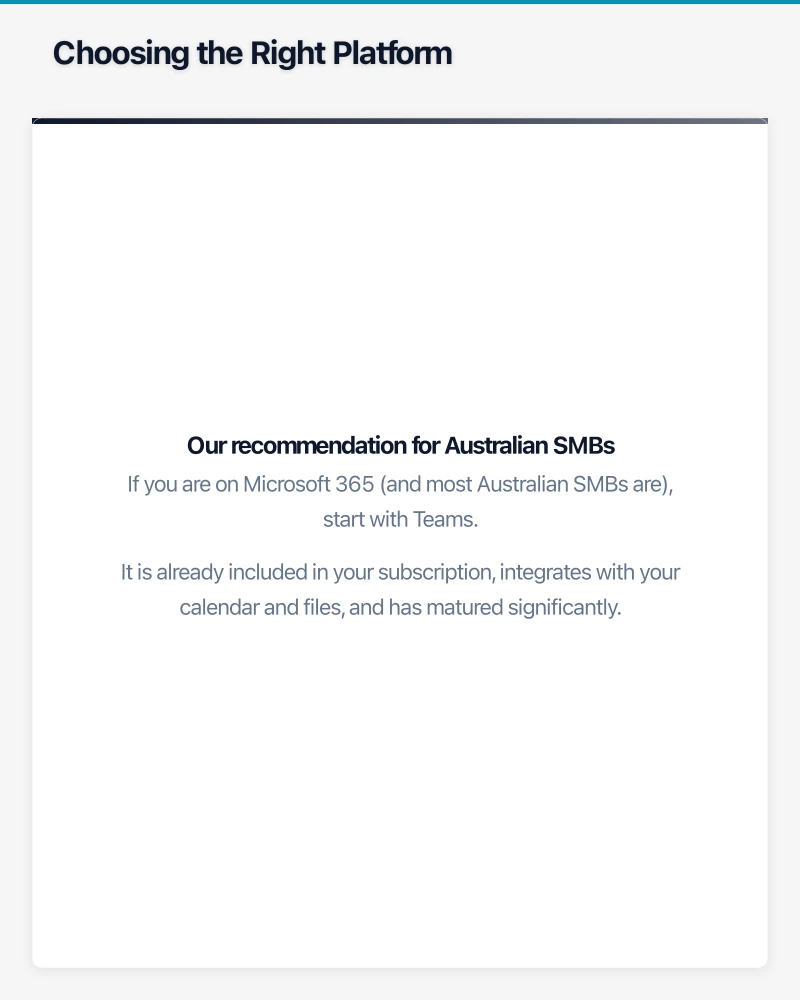Click the "Choosing the Right Platform" title
The width and height of the screenshot is (800, 1000).
(x=252, y=53)
